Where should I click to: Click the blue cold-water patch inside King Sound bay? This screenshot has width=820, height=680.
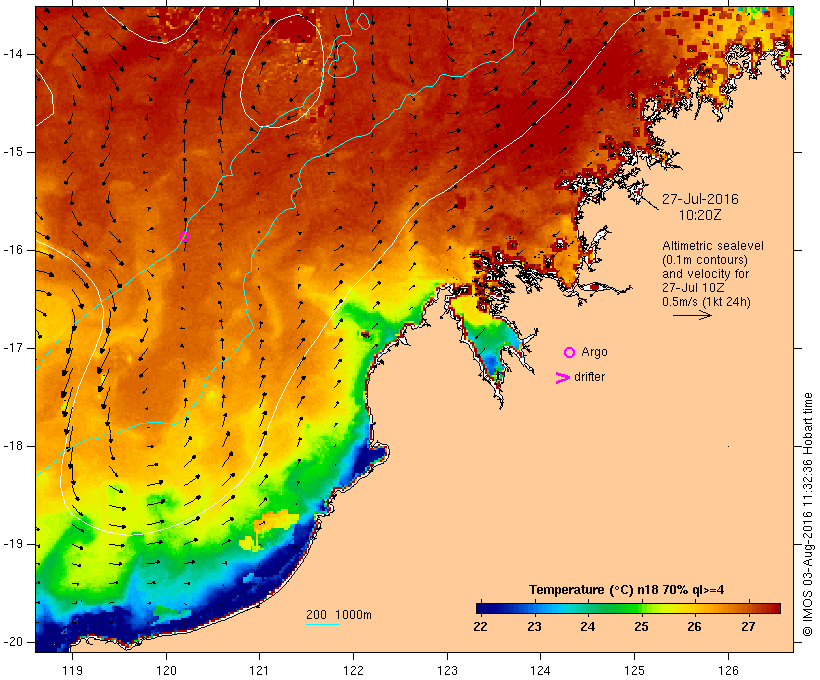[492, 362]
